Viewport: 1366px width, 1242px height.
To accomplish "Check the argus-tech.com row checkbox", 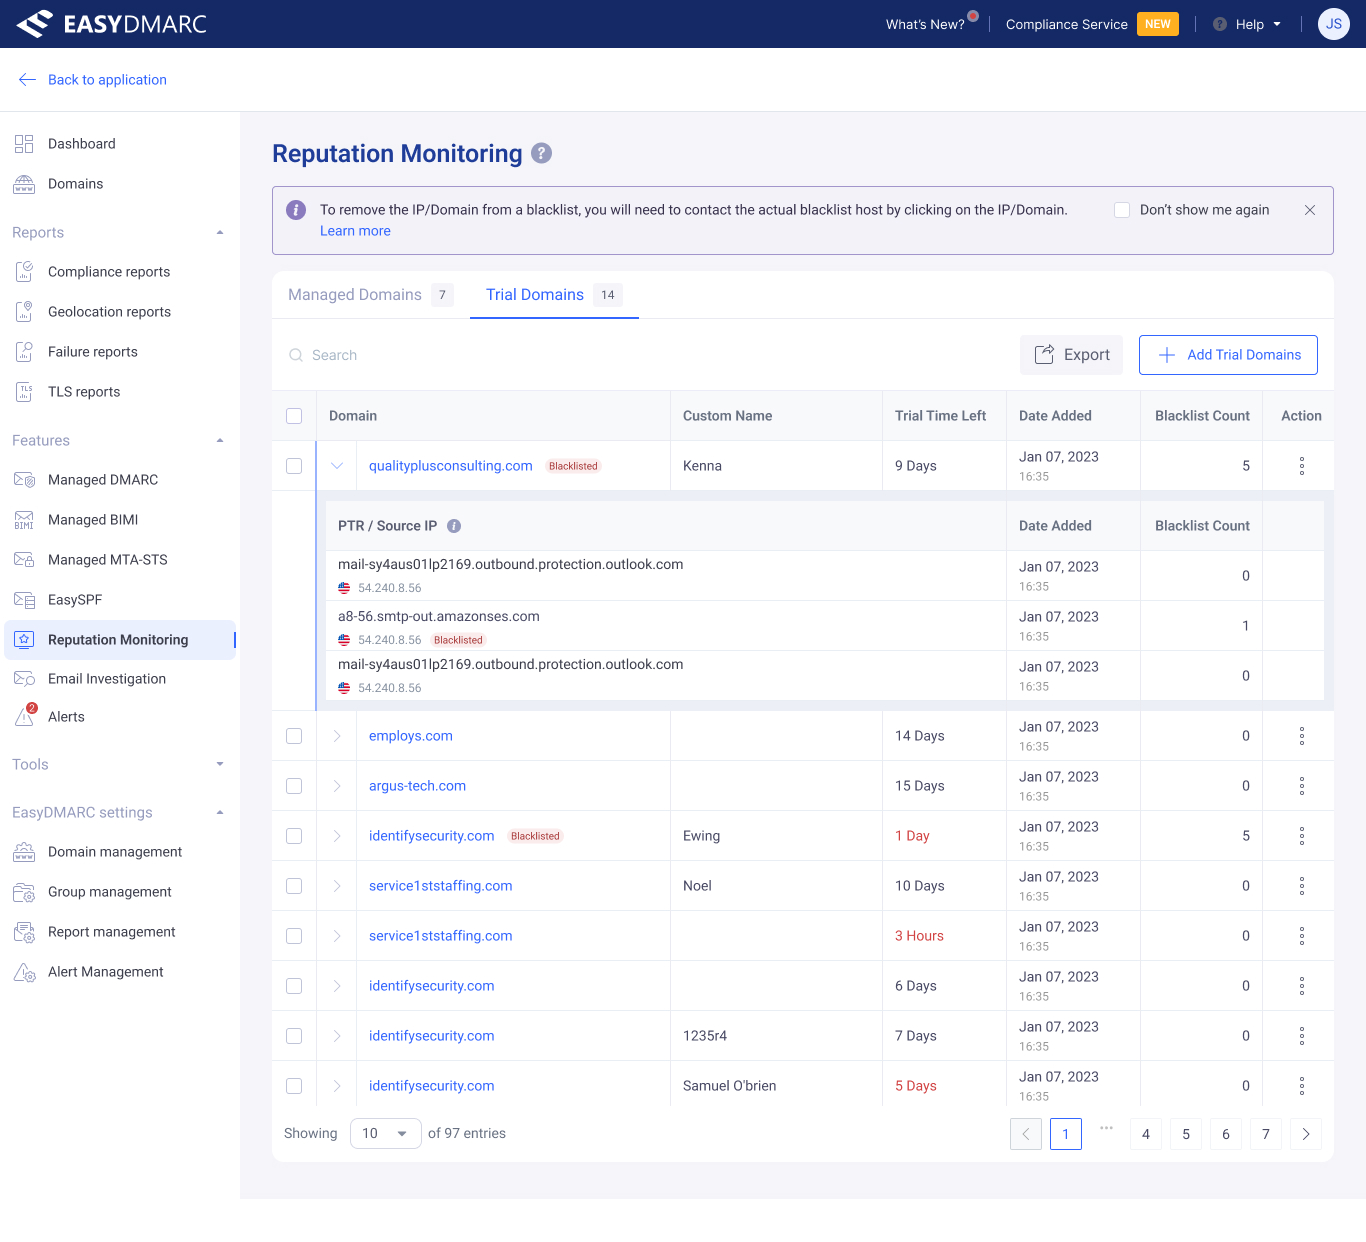I will click(294, 786).
